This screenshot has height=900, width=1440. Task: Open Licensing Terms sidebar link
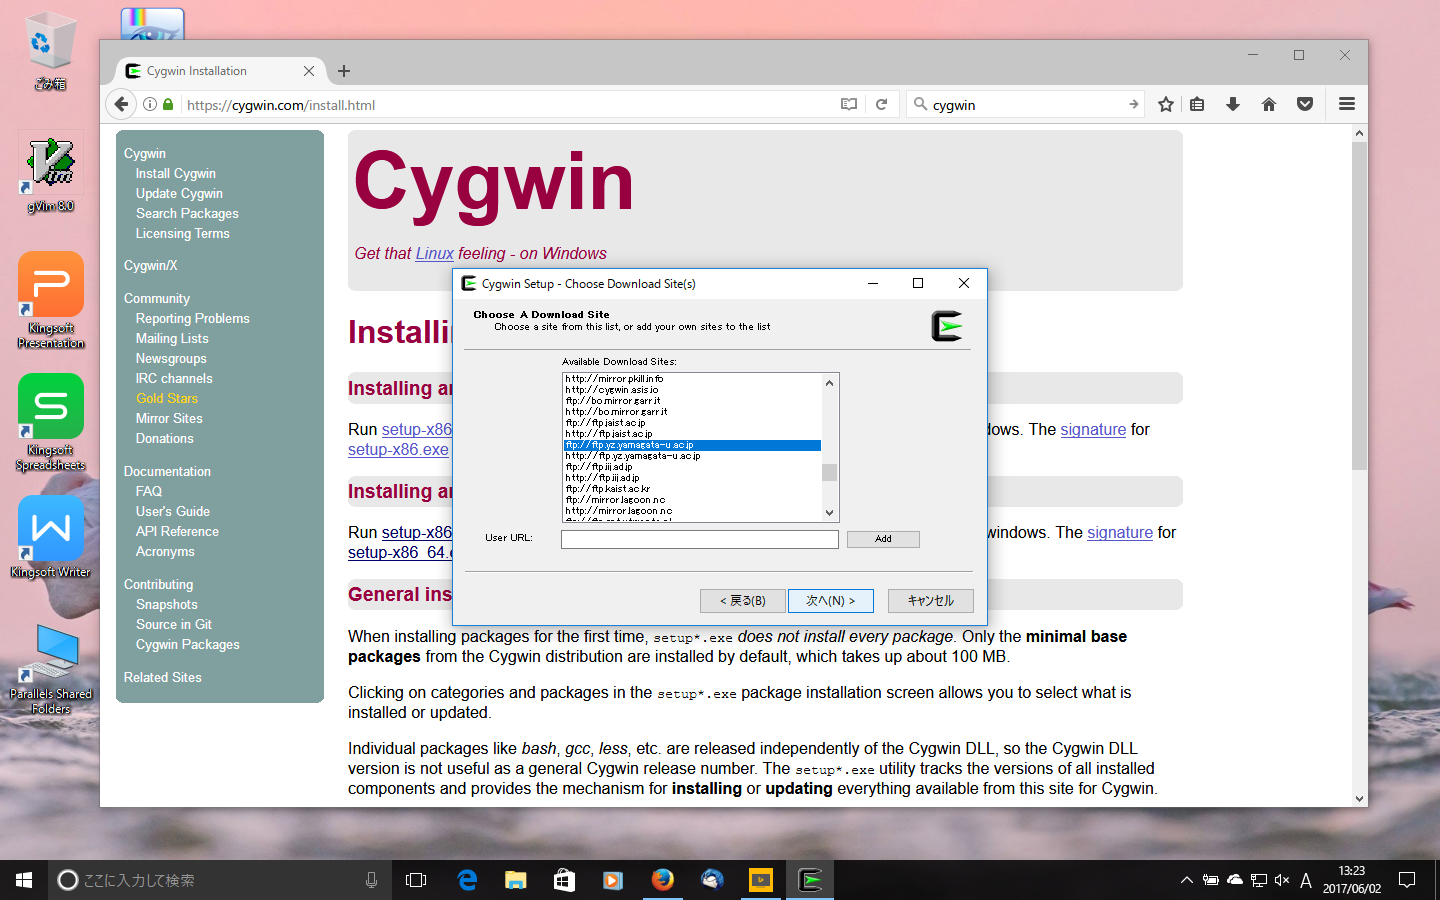click(x=183, y=233)
